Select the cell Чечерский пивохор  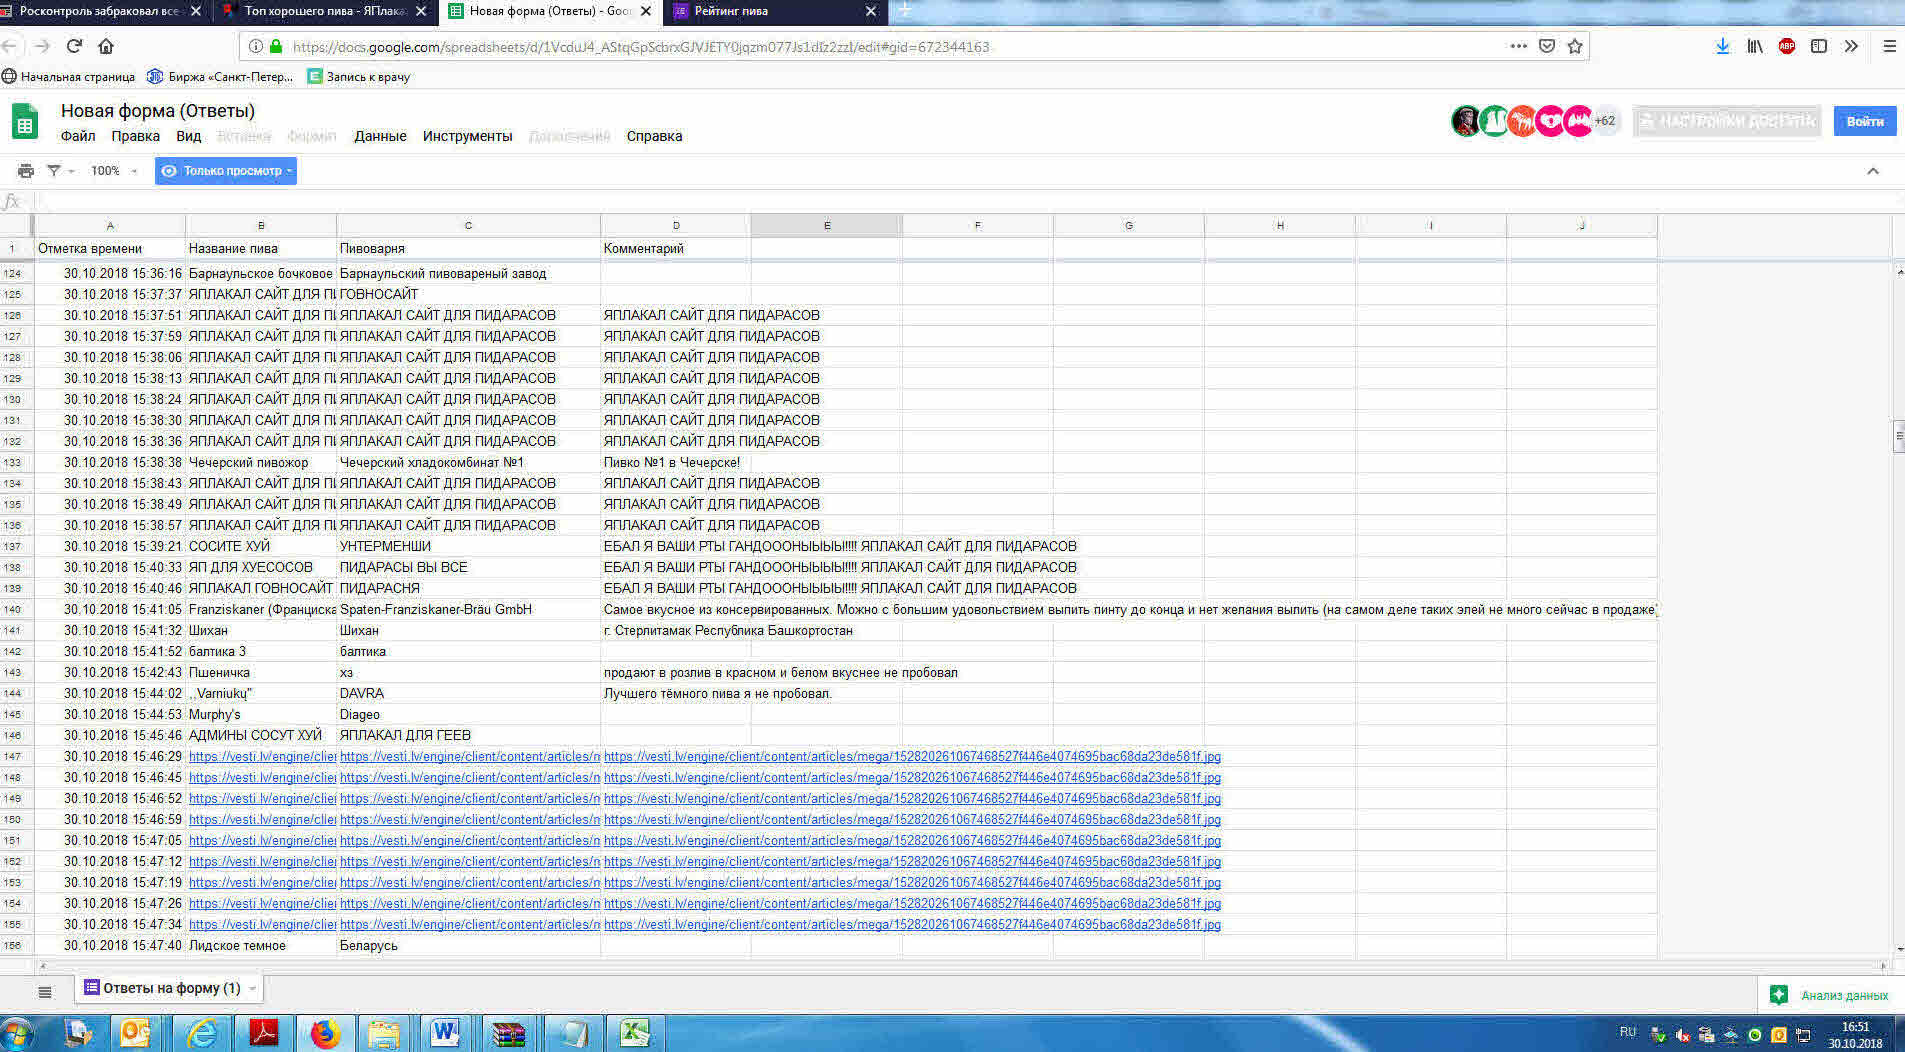pyautogui.click(x=261, y=463)
